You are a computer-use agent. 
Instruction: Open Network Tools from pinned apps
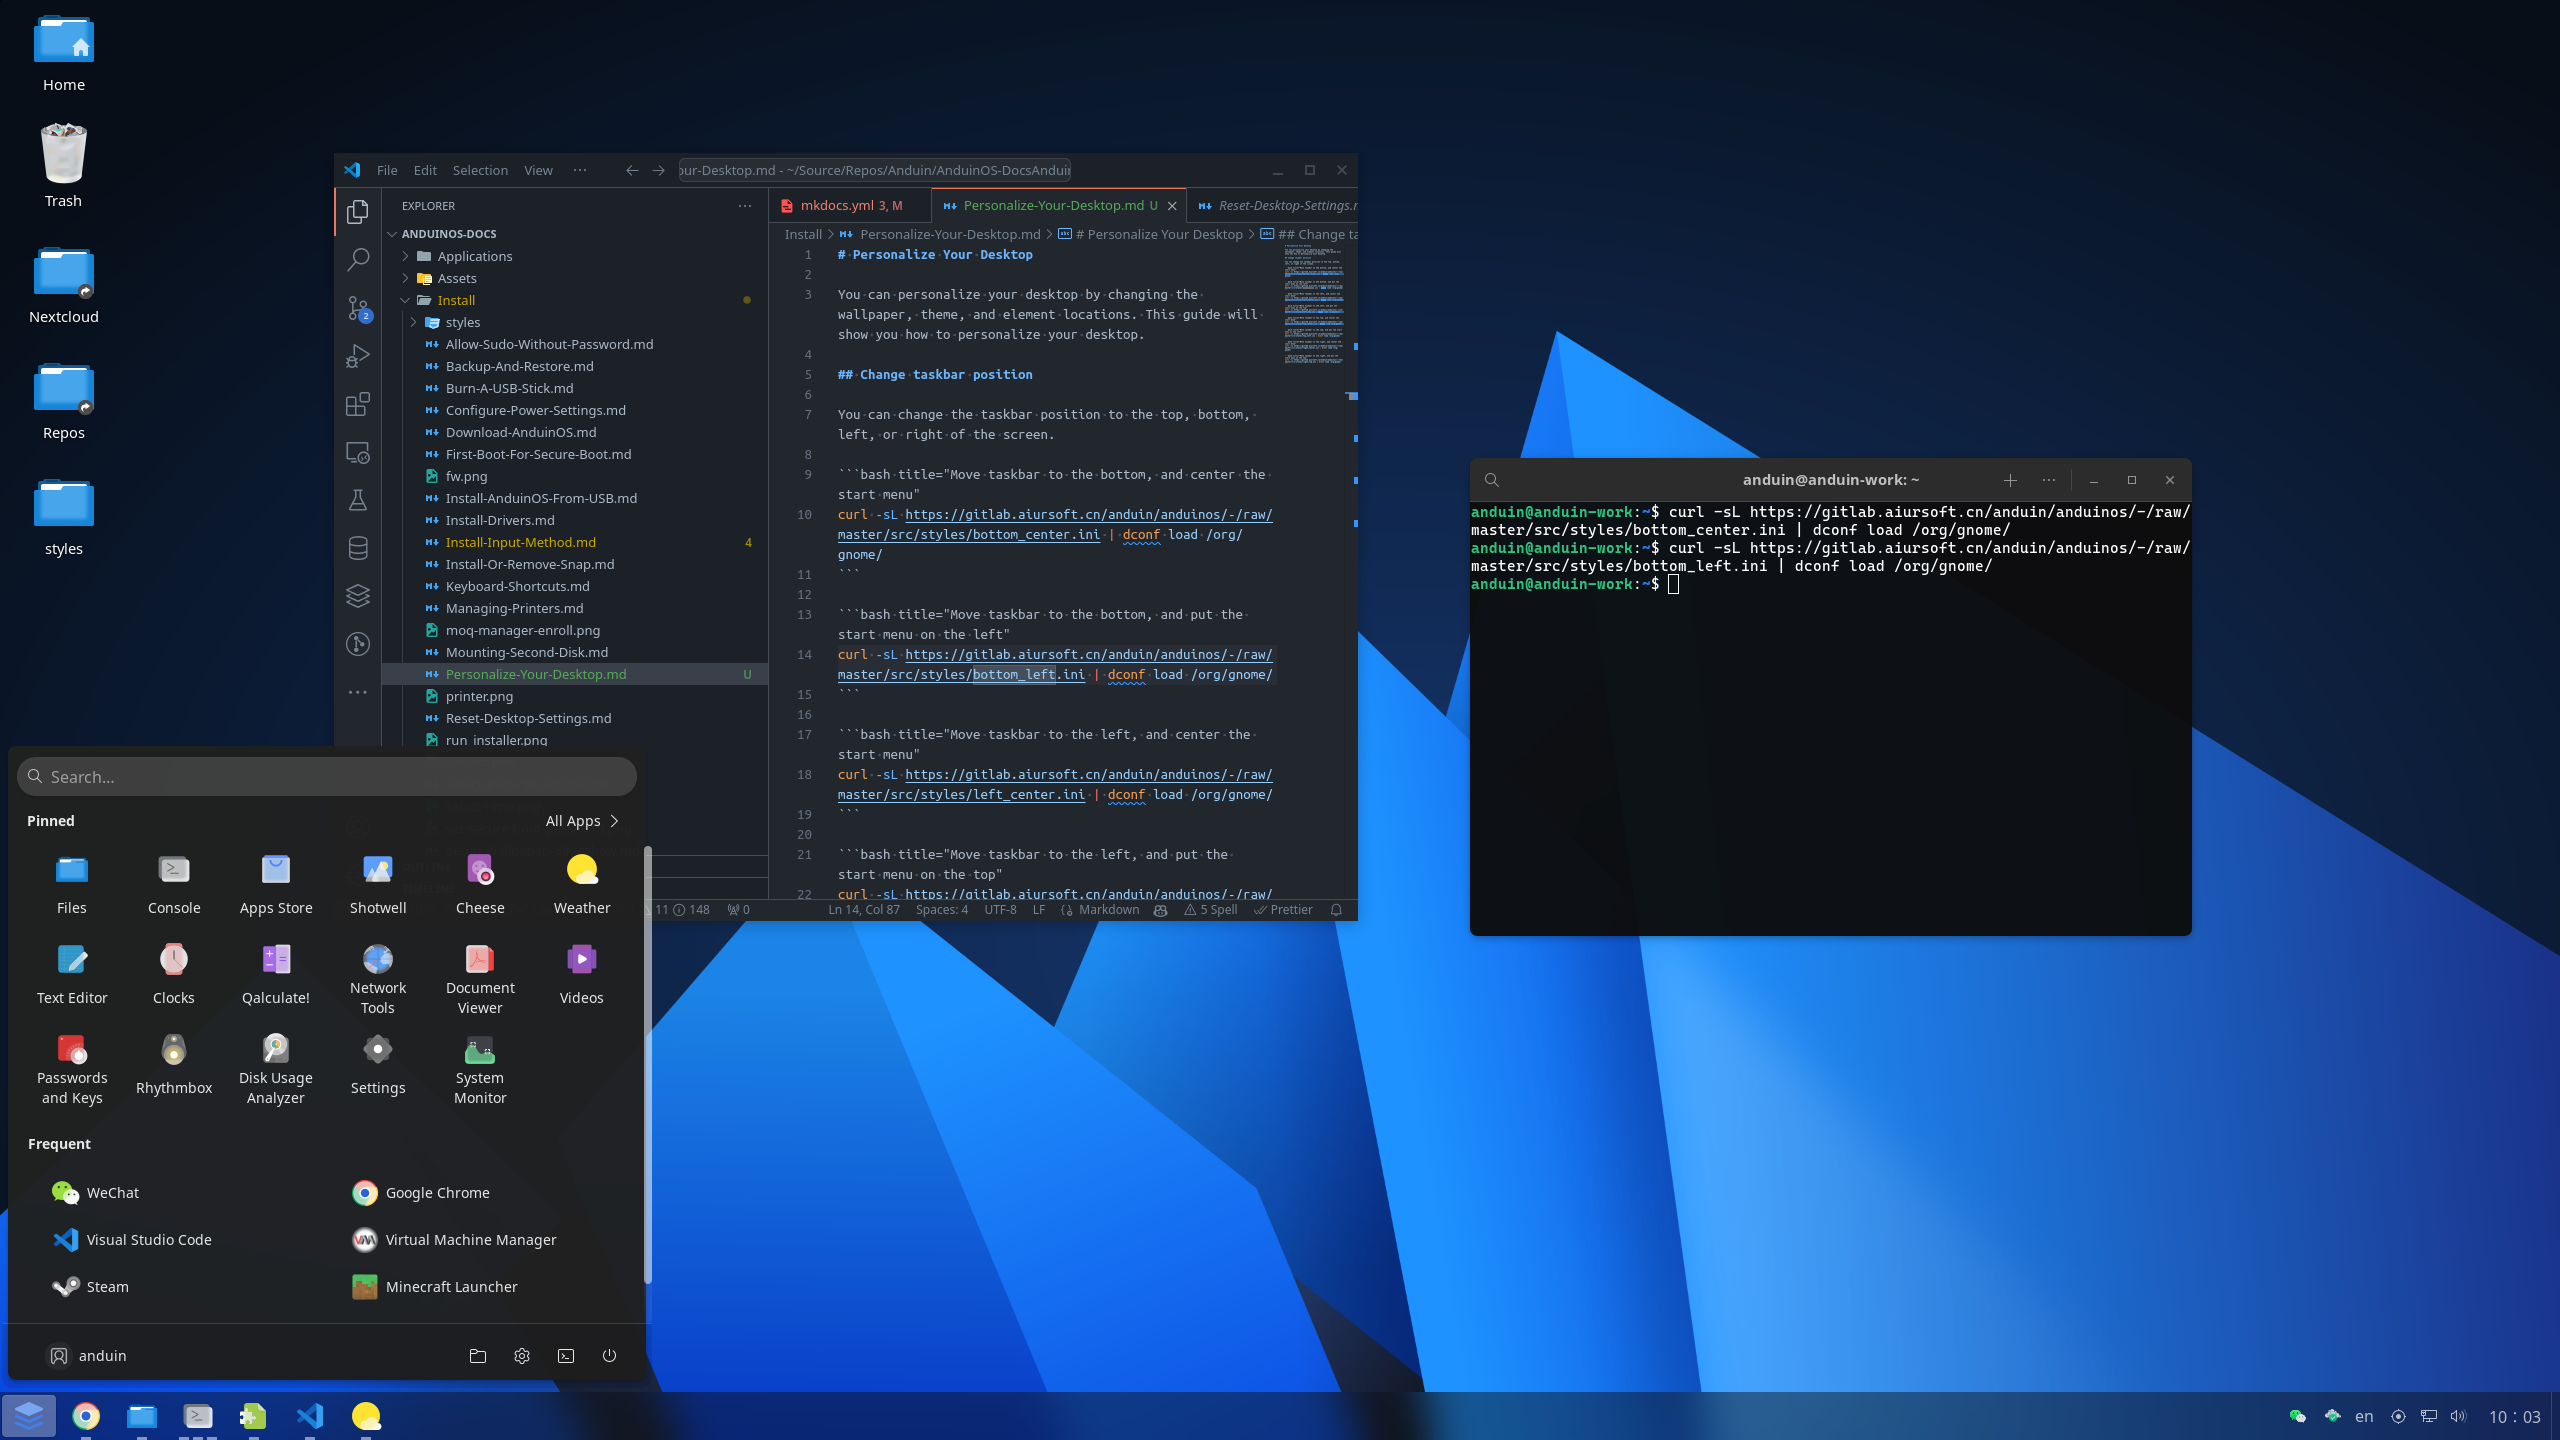coord(378,979)
